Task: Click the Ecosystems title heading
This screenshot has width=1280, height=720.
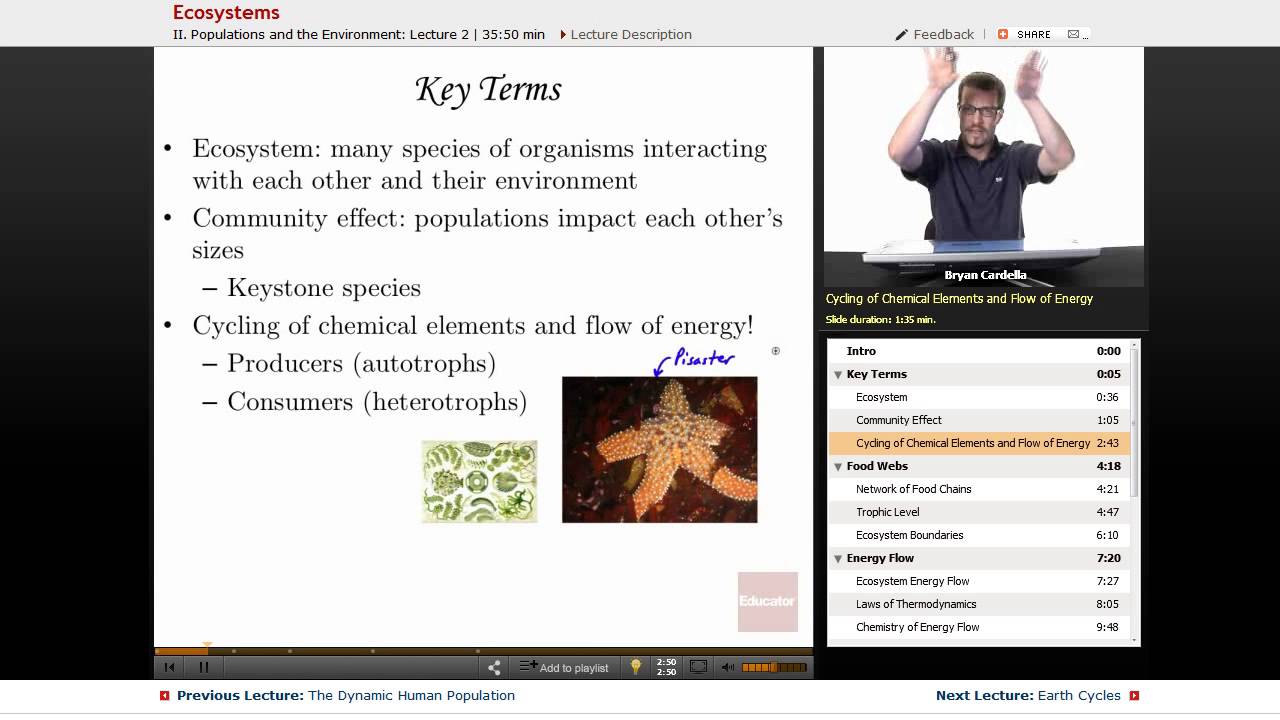Action: pyautogui.click(x=226, y=13)
